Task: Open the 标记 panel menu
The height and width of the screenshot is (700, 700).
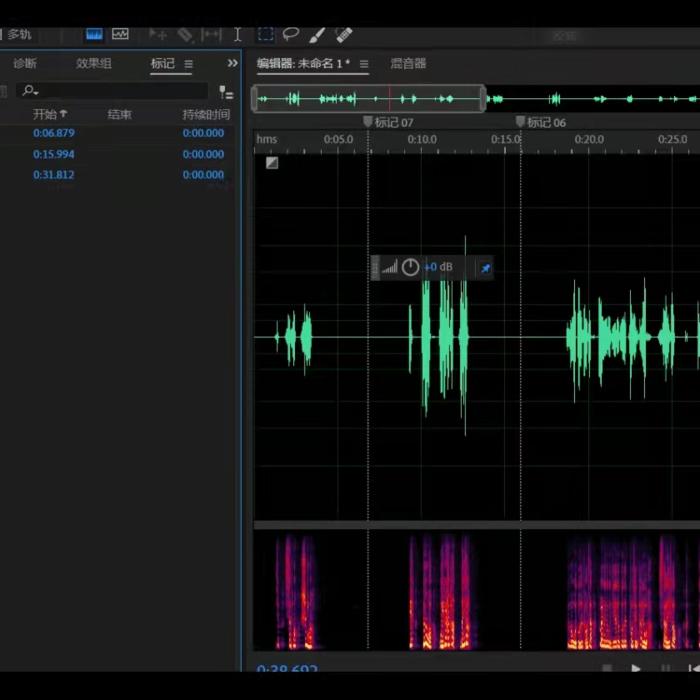Action: pos(188,64)
